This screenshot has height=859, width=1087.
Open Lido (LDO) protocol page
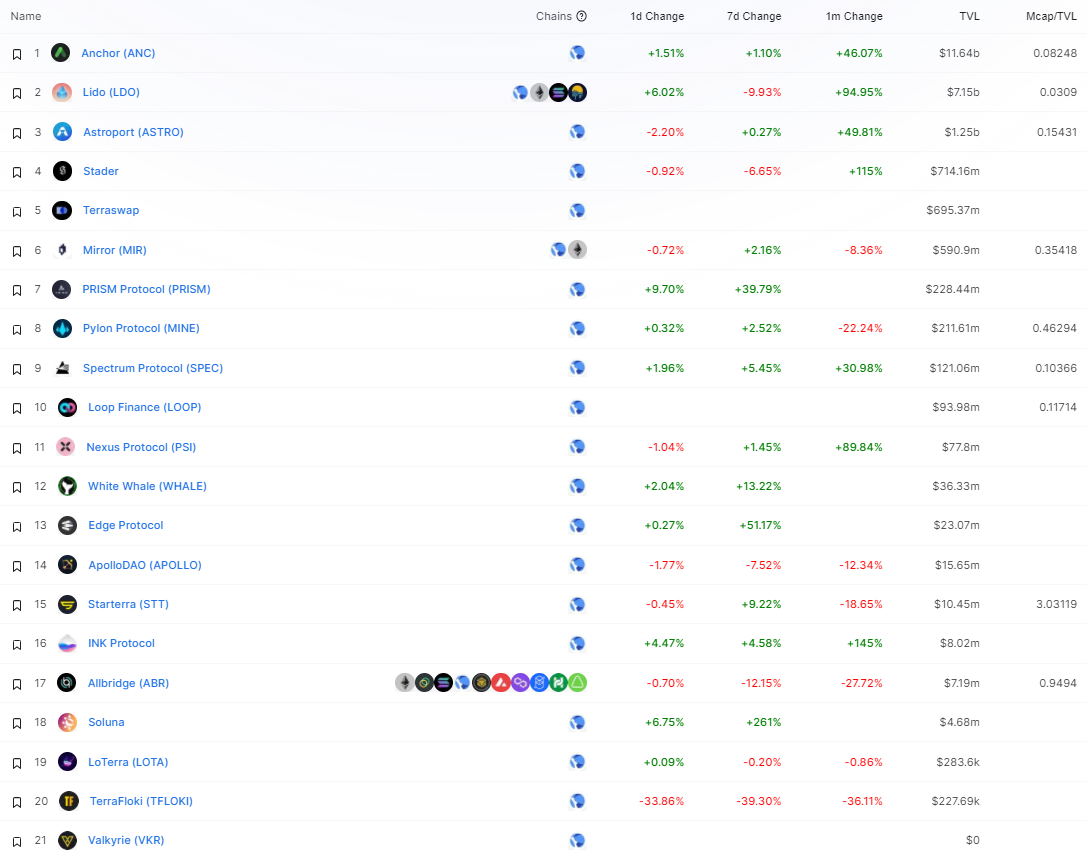111,92
